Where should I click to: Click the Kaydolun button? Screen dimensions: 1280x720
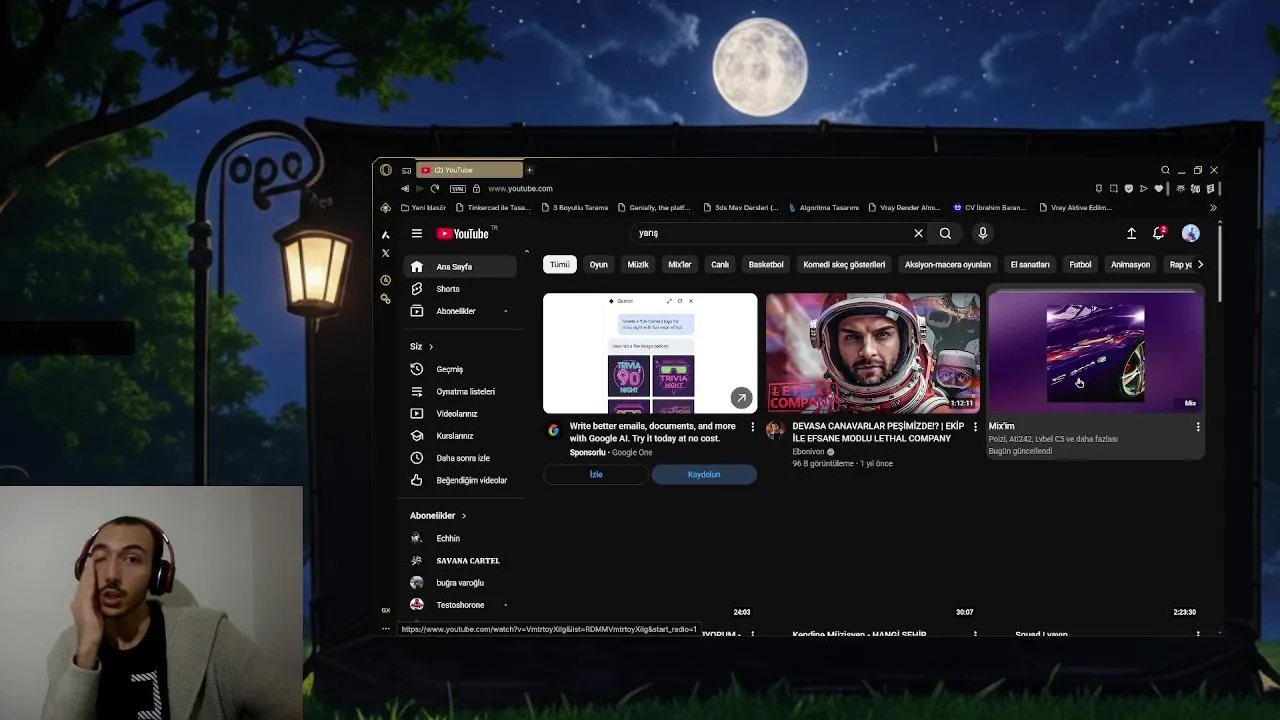click(704, 474)
